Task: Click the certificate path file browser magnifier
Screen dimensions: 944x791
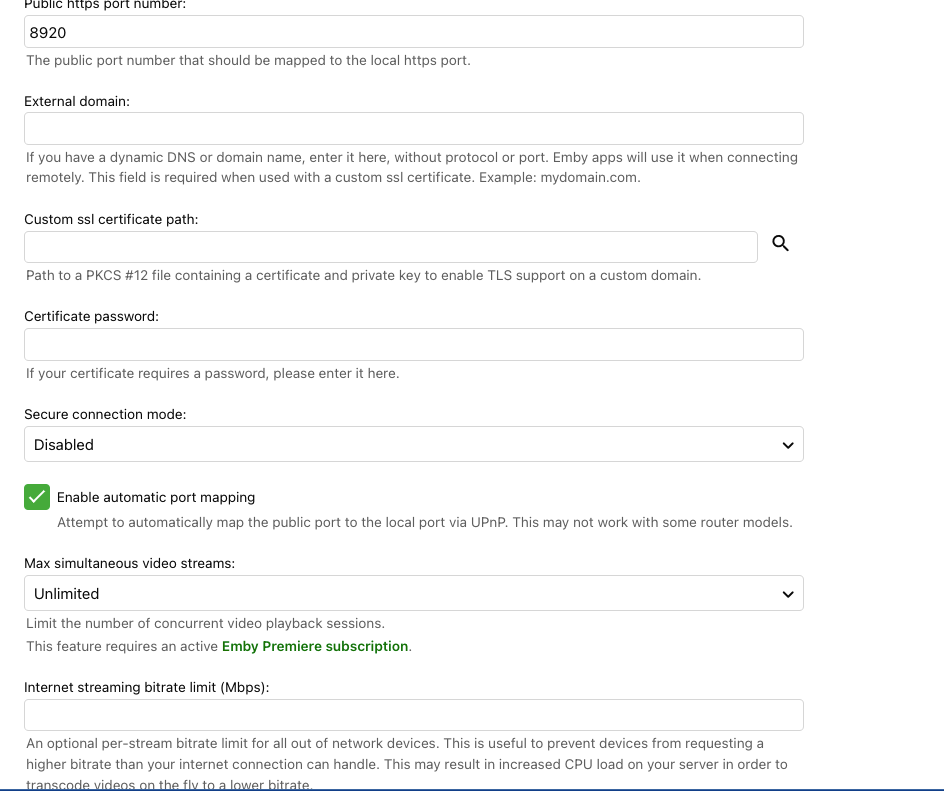Action: click(x=780, y=243)
